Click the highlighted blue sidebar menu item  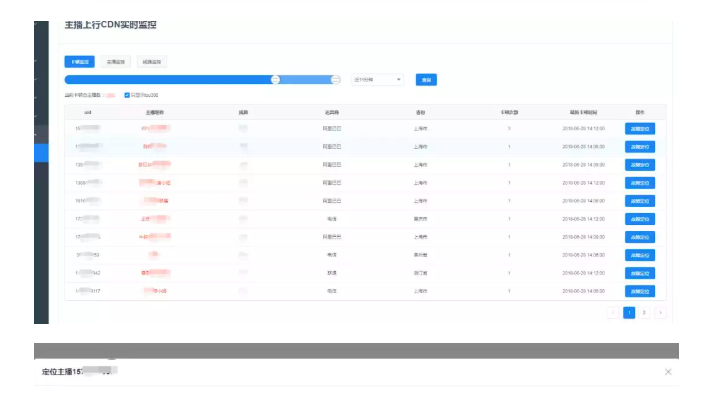[41, 153]
